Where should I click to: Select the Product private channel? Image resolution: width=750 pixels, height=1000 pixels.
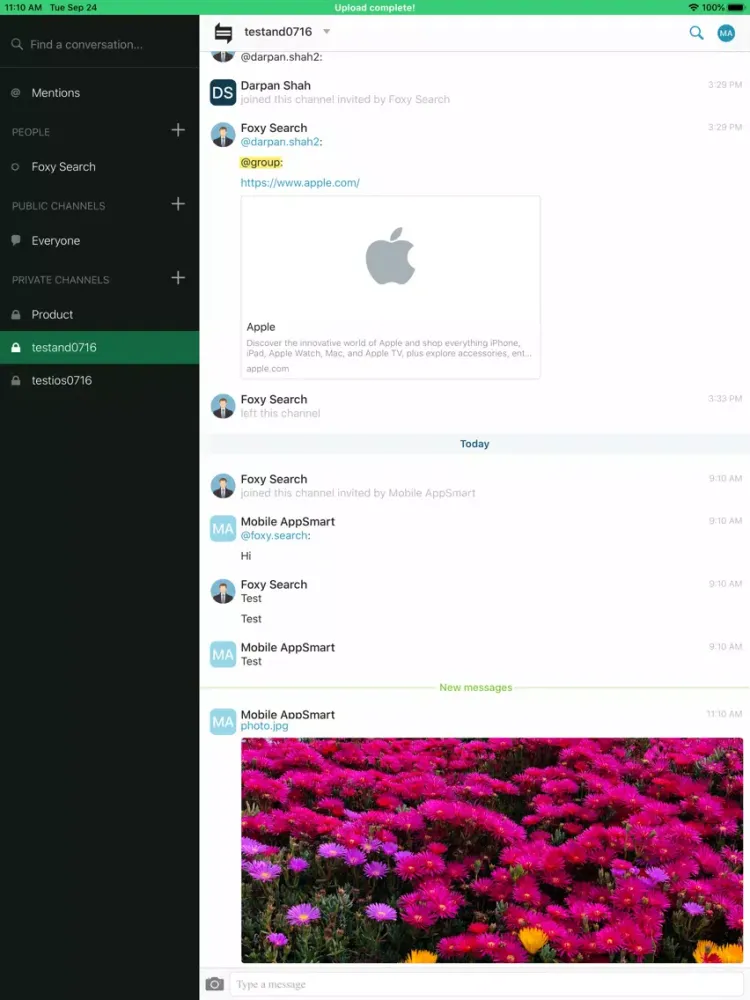(52, 315)
